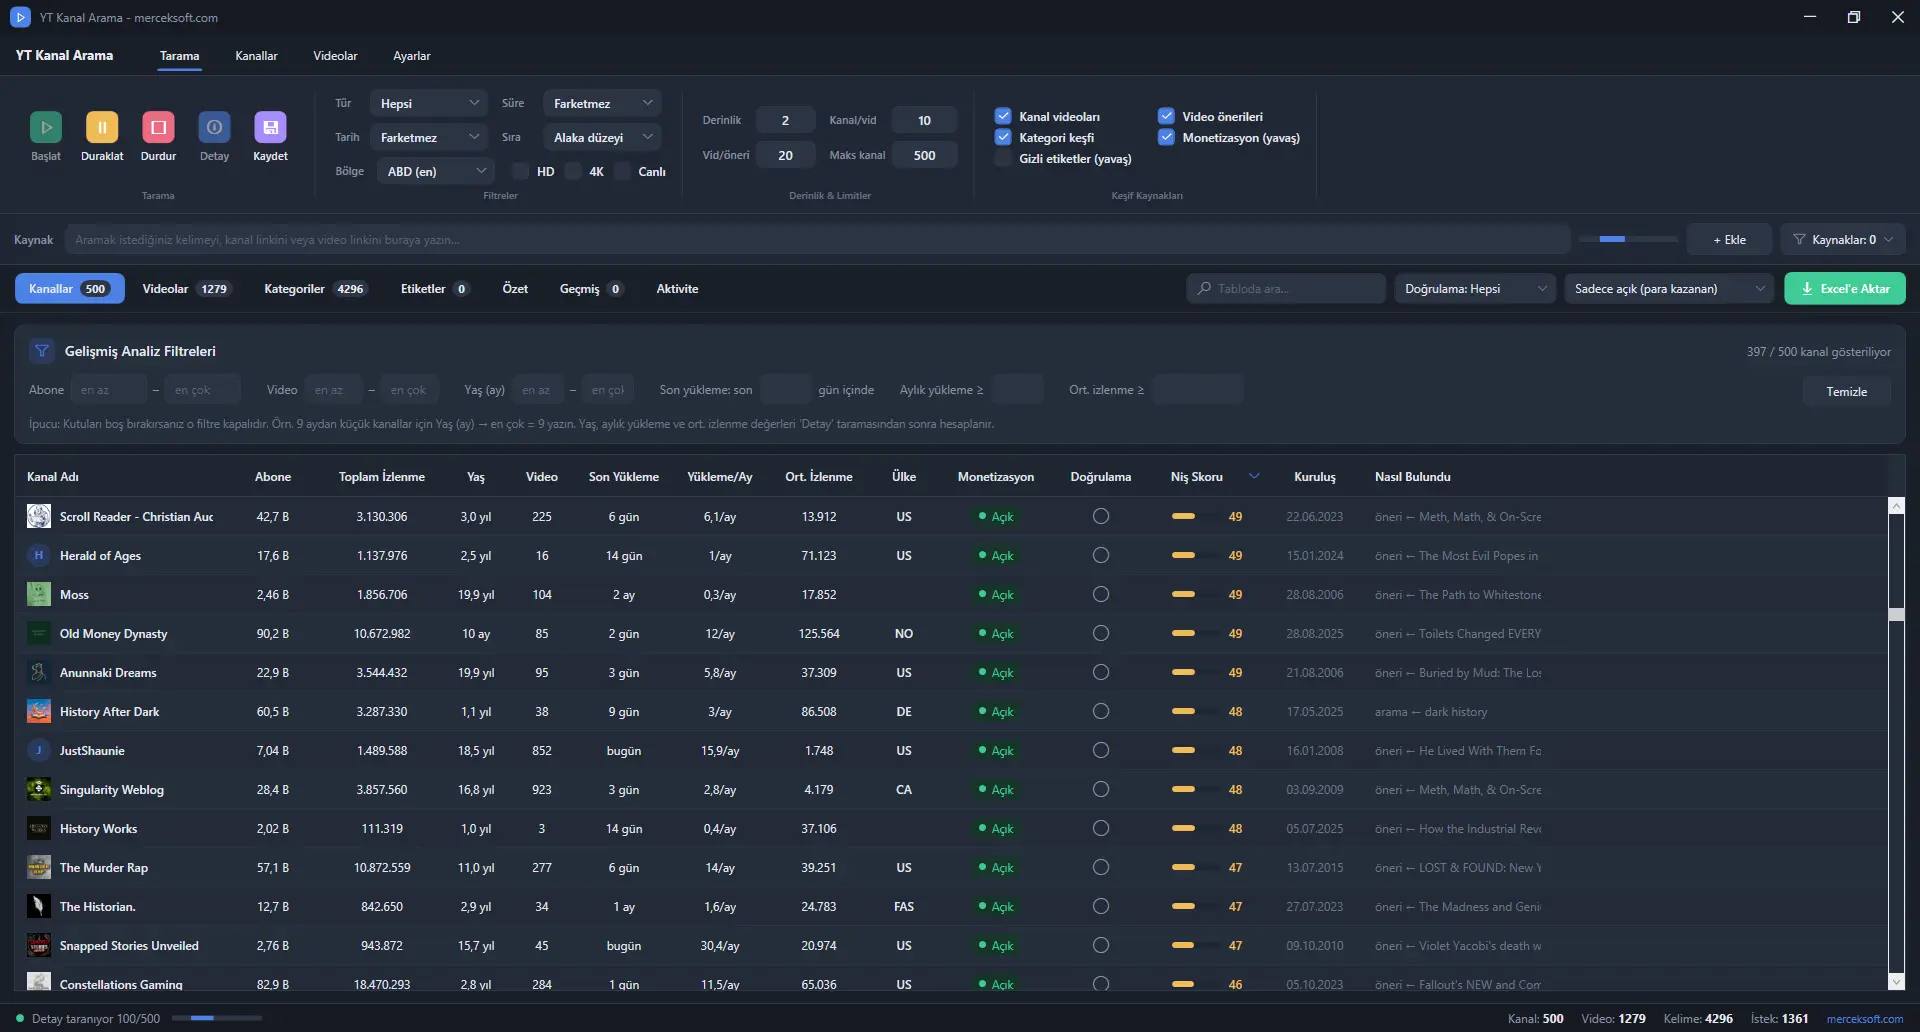
Task: Click the Excel'e Aktar button
Action: (1845, 289)
